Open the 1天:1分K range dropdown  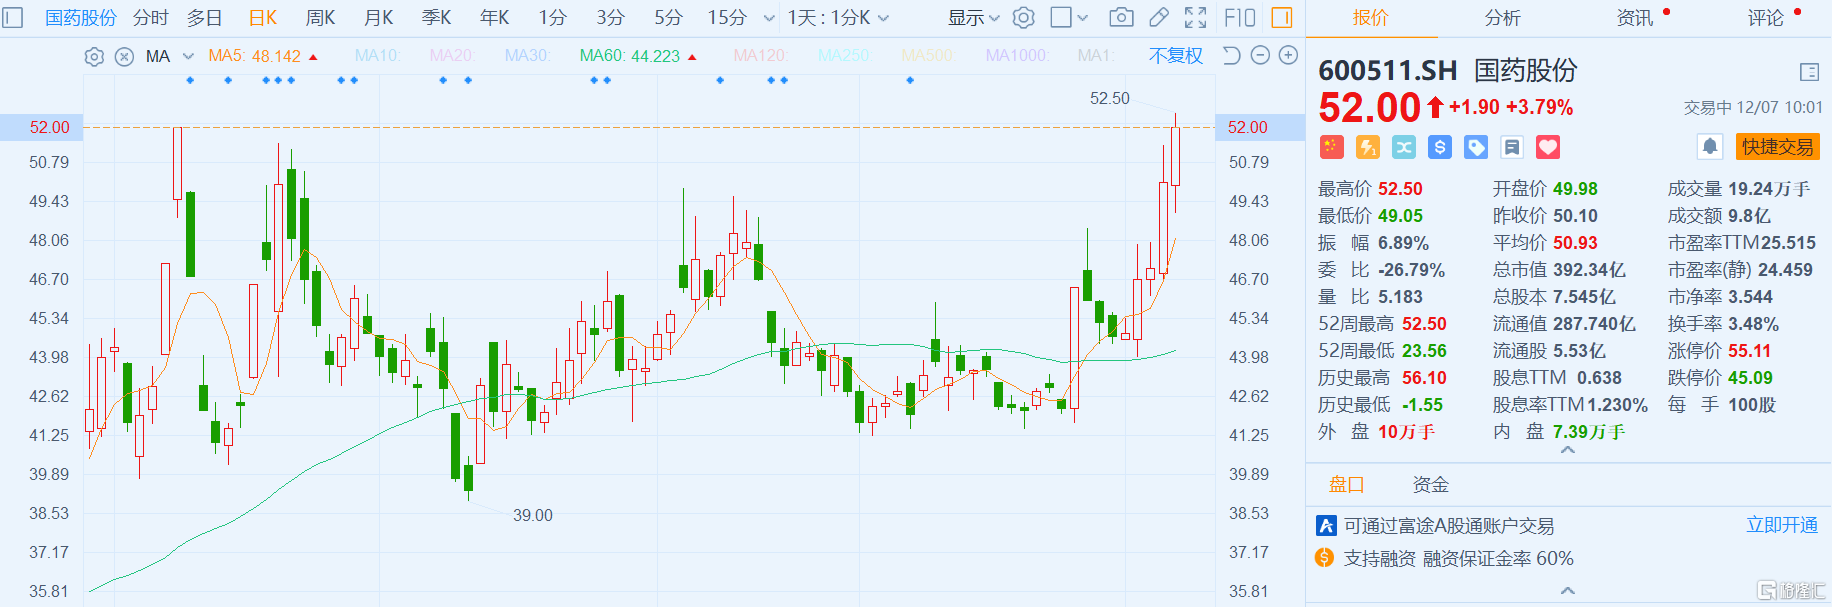(838, 18)
